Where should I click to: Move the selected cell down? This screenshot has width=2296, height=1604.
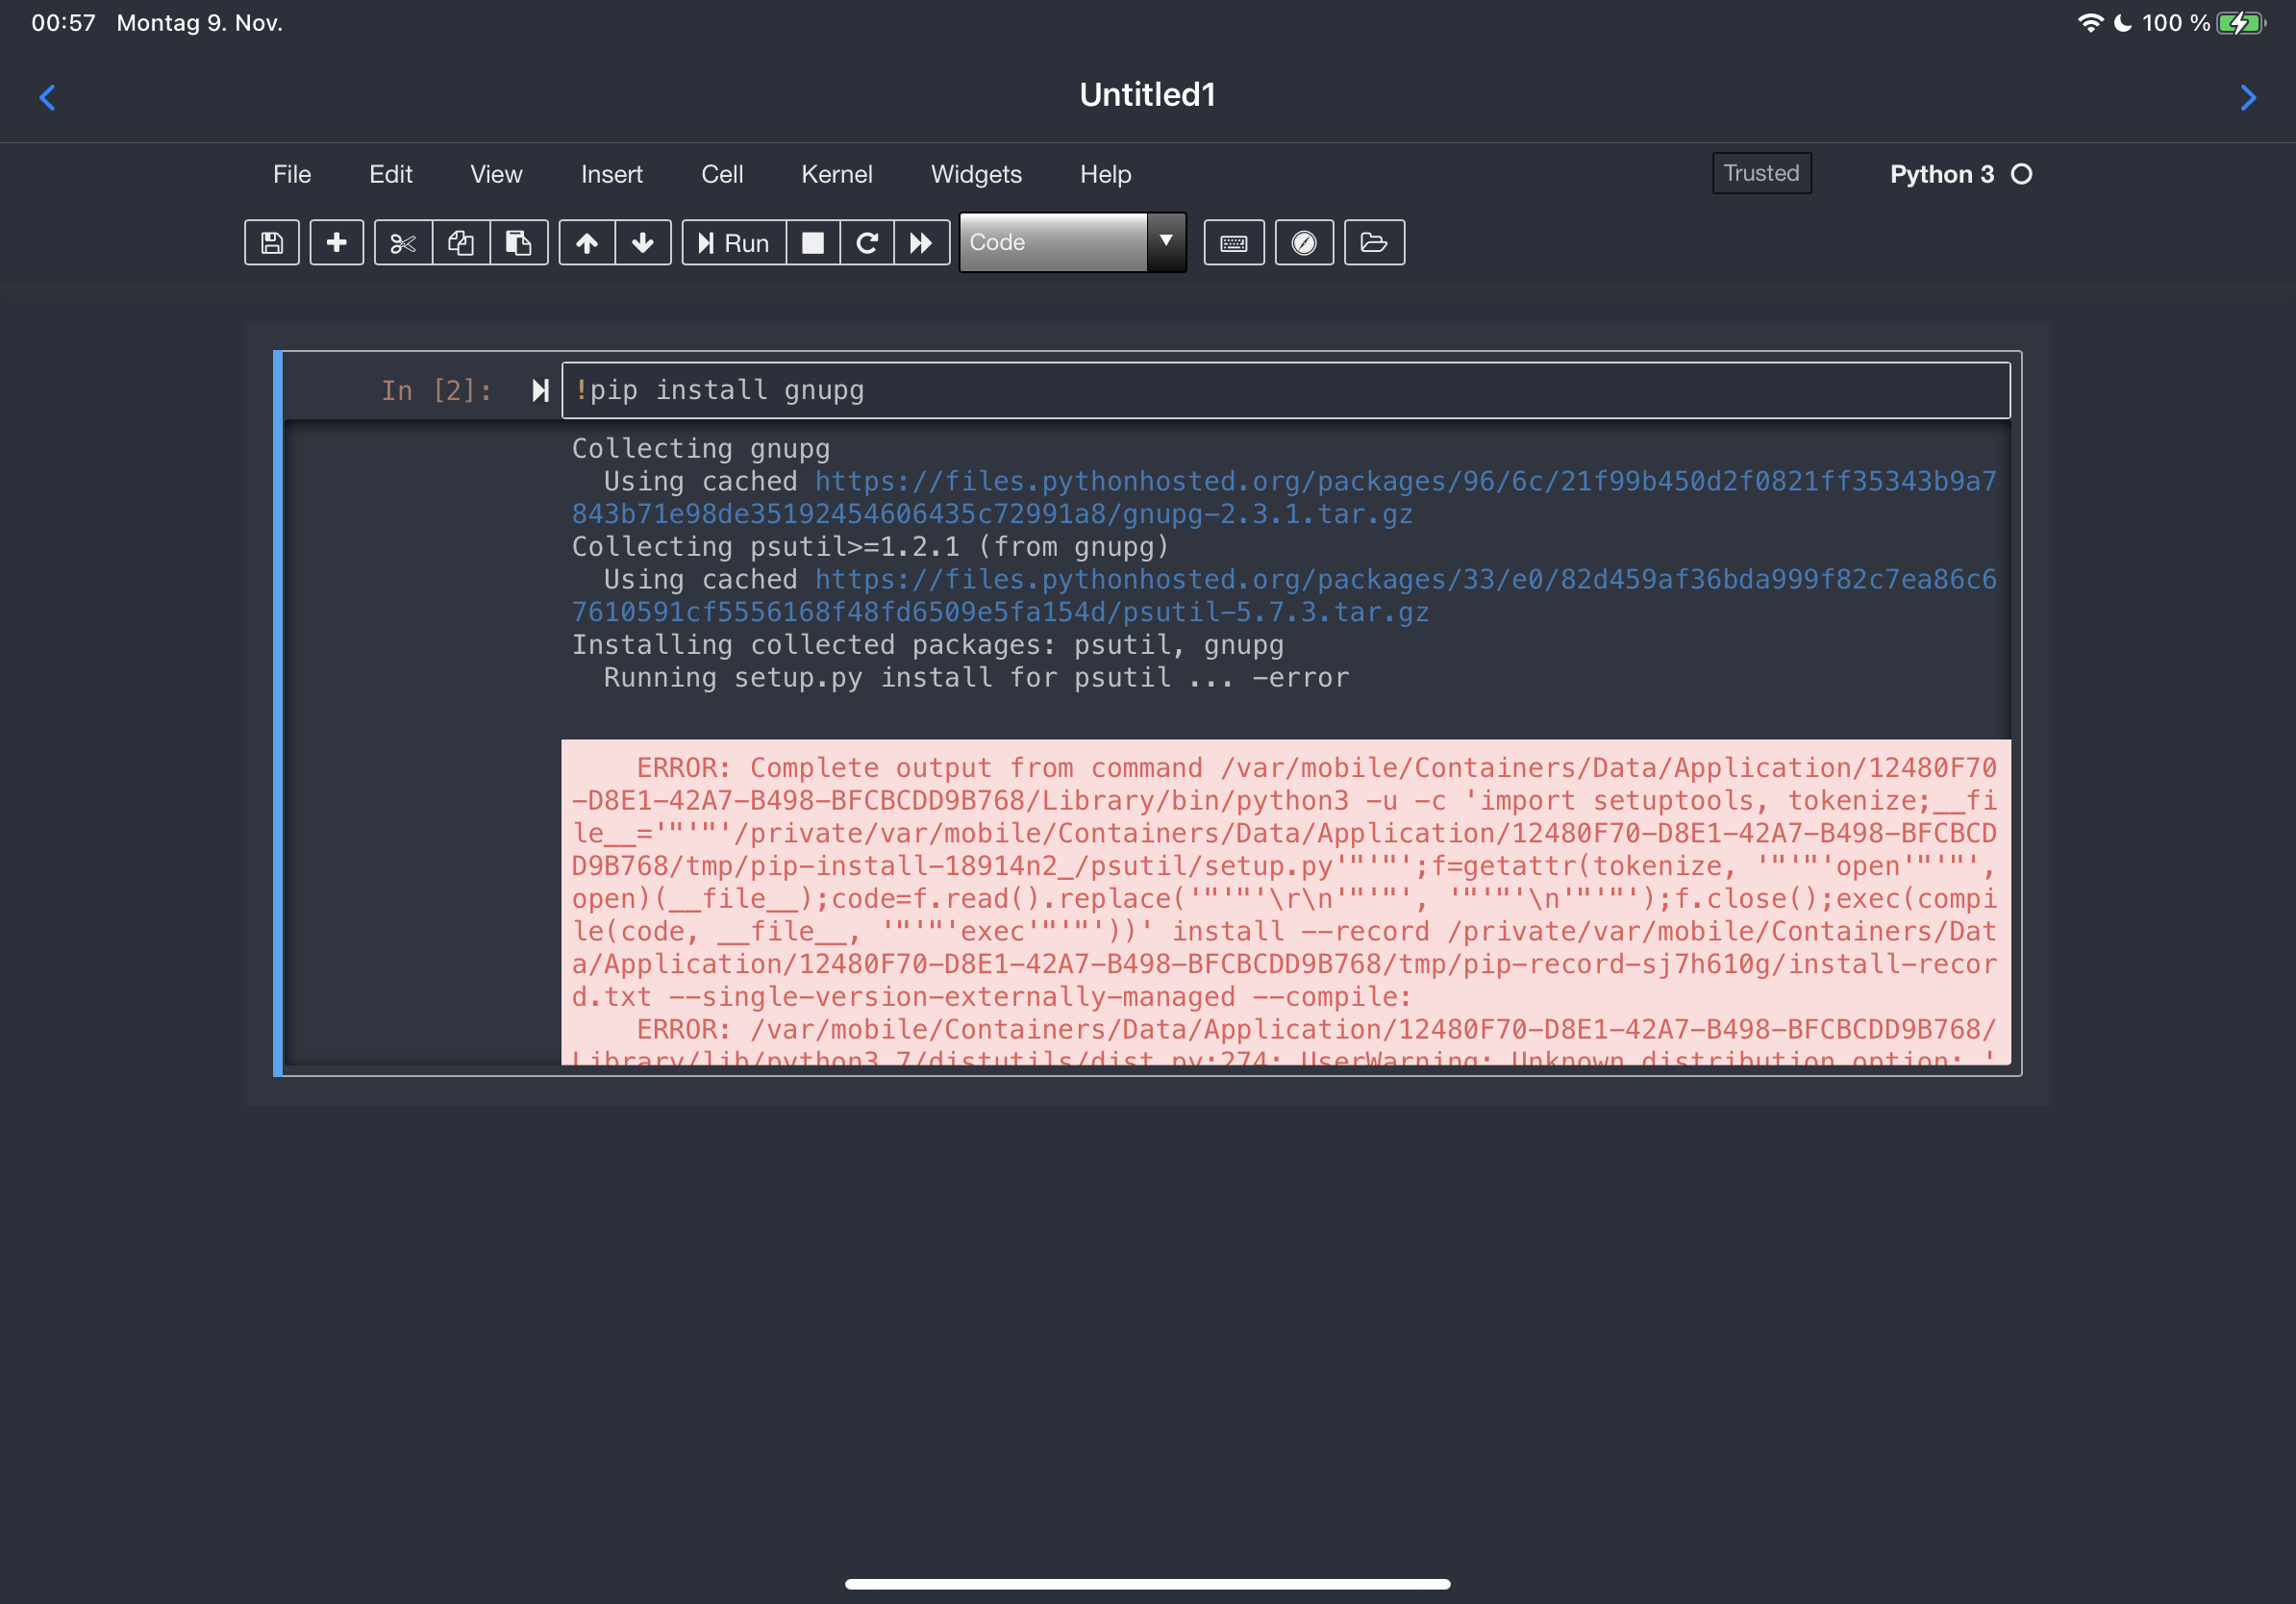click(x=643, y=242)
